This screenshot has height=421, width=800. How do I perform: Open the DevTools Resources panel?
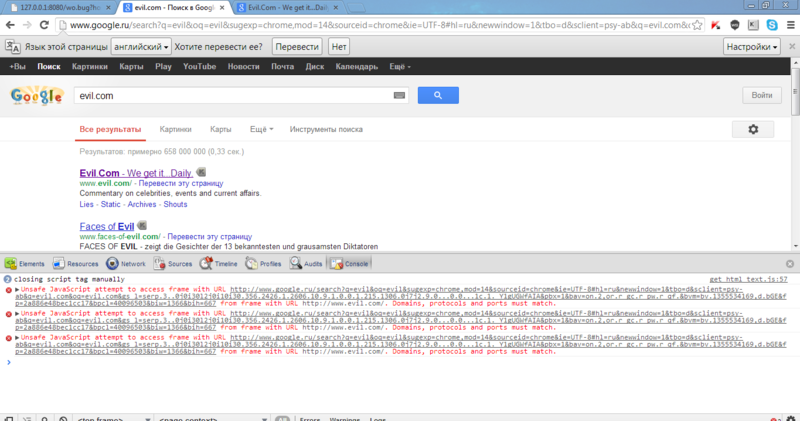(x=76, y=263)
